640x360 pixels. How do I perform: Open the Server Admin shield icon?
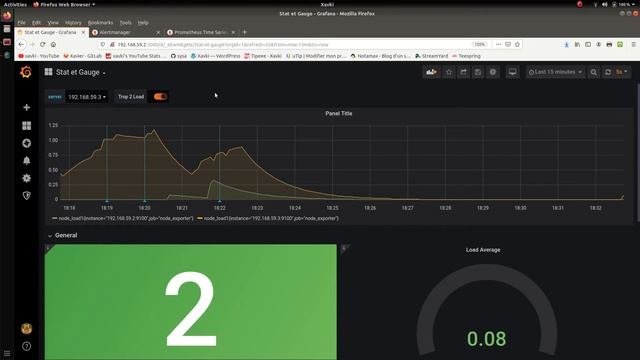(27, 196)
